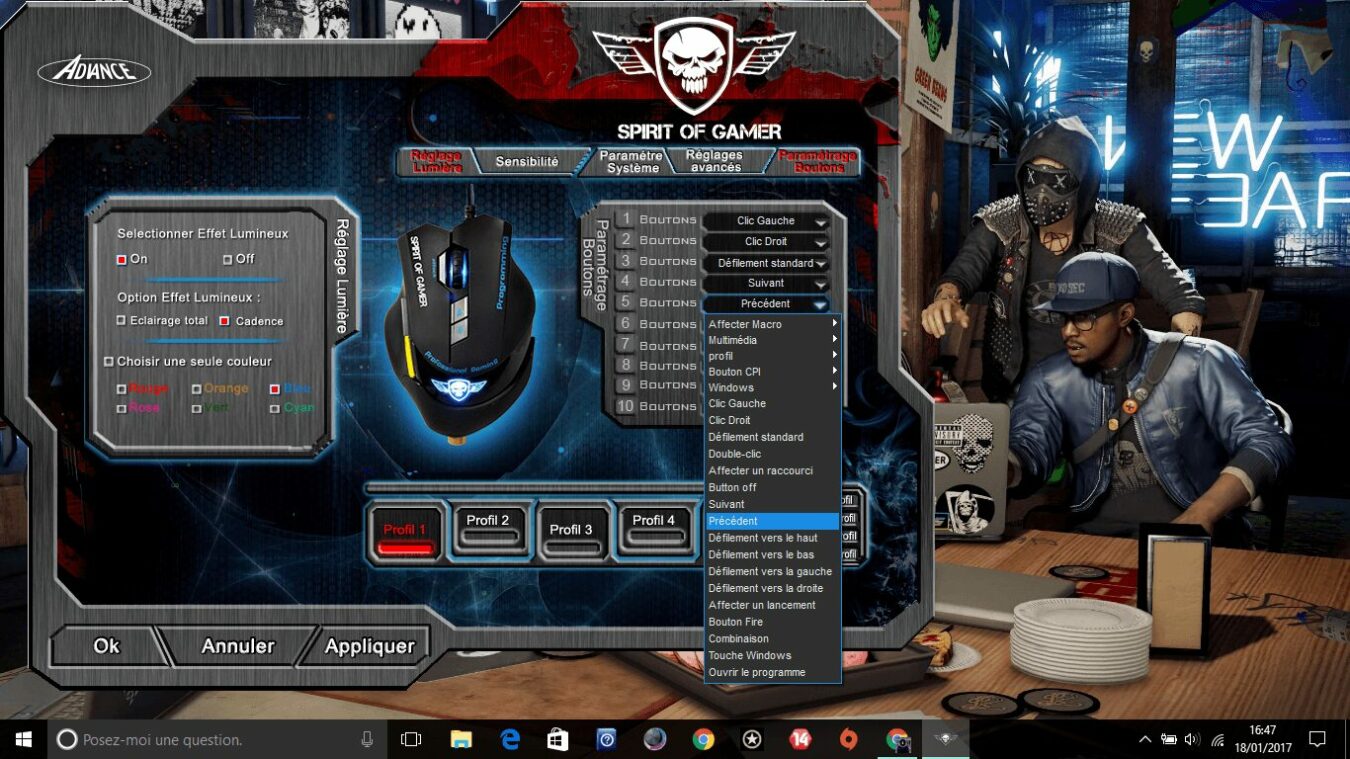The width and height of the screenshot is (1350, 759).
Task: Select the Eclairage total option
Action: [122, 321]
